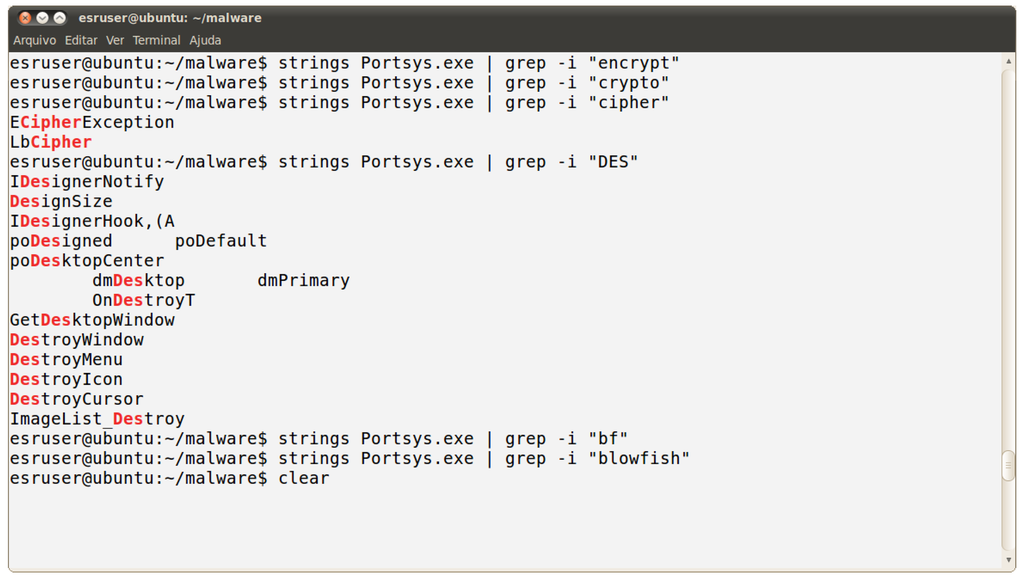Open the Ver menu
This screenshot has height=581, width=1024.
coord(115,40)
